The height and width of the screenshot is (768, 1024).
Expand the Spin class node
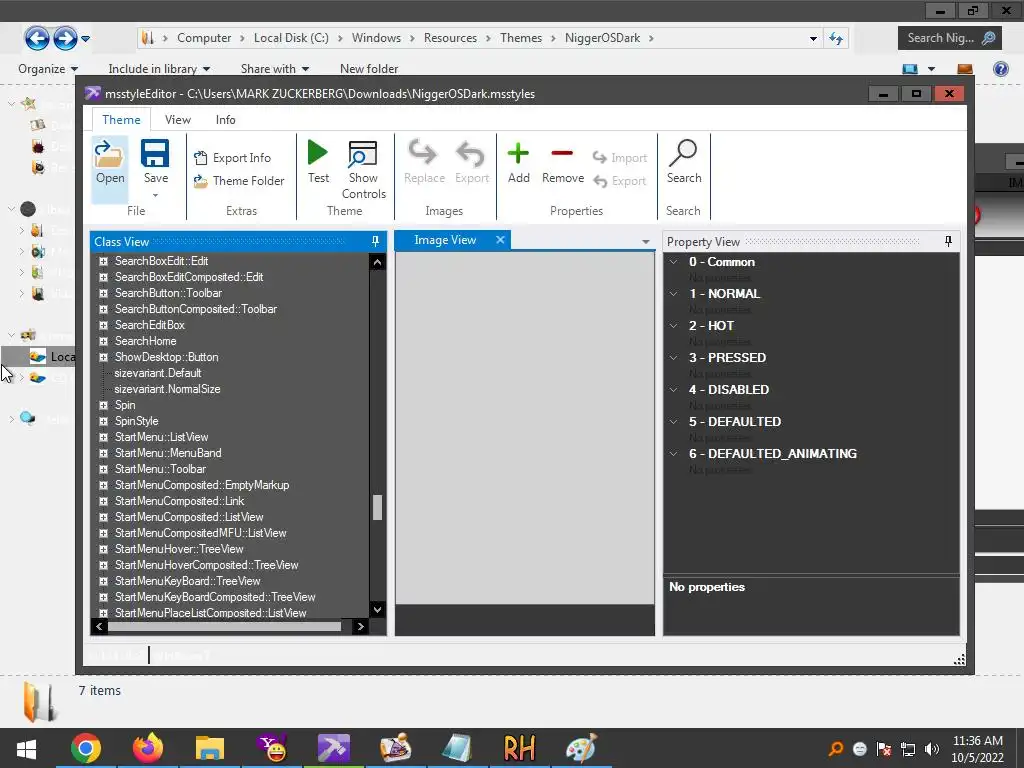(x=103, y=406)
